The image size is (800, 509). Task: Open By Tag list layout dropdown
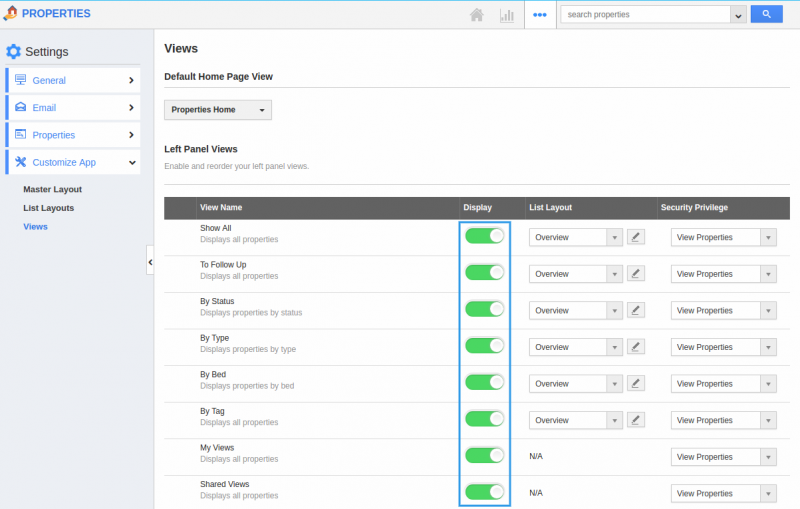(576, 420)
